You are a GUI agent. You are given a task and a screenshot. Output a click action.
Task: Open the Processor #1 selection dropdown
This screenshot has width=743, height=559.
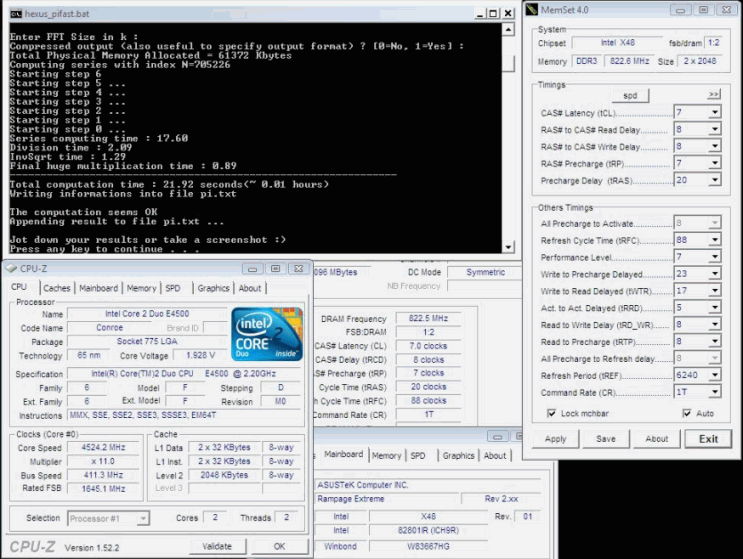point(143,518)
